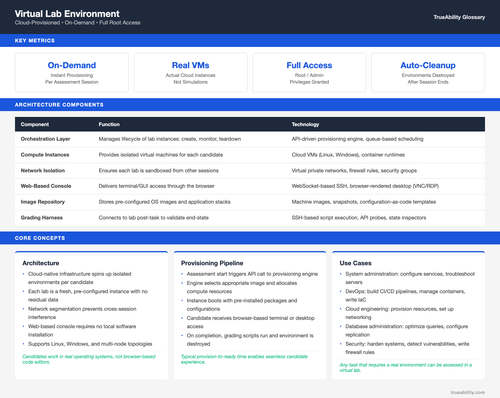The height and width of the screenshot is (398, 500).
Task: Click the Provisioning Pipeline card heading
Action: pyautogui.click(x=212, y=263)
